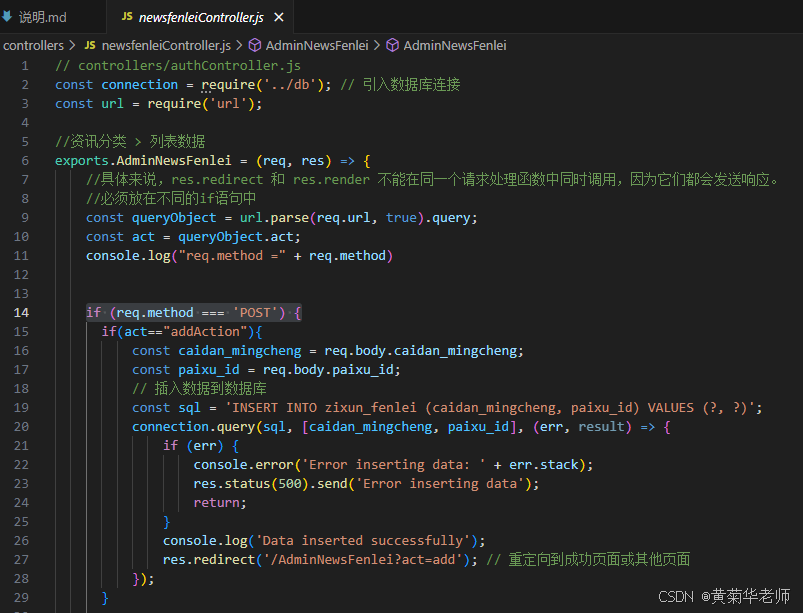Click line number 6 in the gutter
803x613 pixels.
[25, 160]
